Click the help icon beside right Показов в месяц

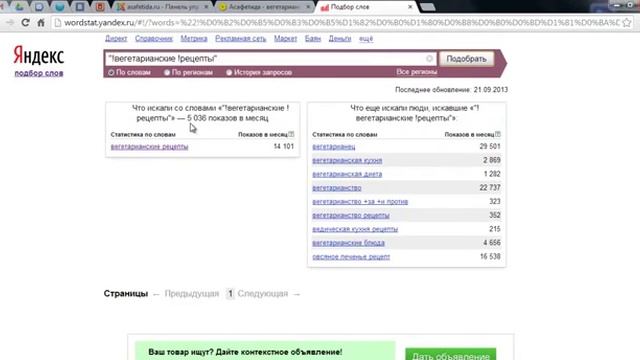[x=498, y=134]
